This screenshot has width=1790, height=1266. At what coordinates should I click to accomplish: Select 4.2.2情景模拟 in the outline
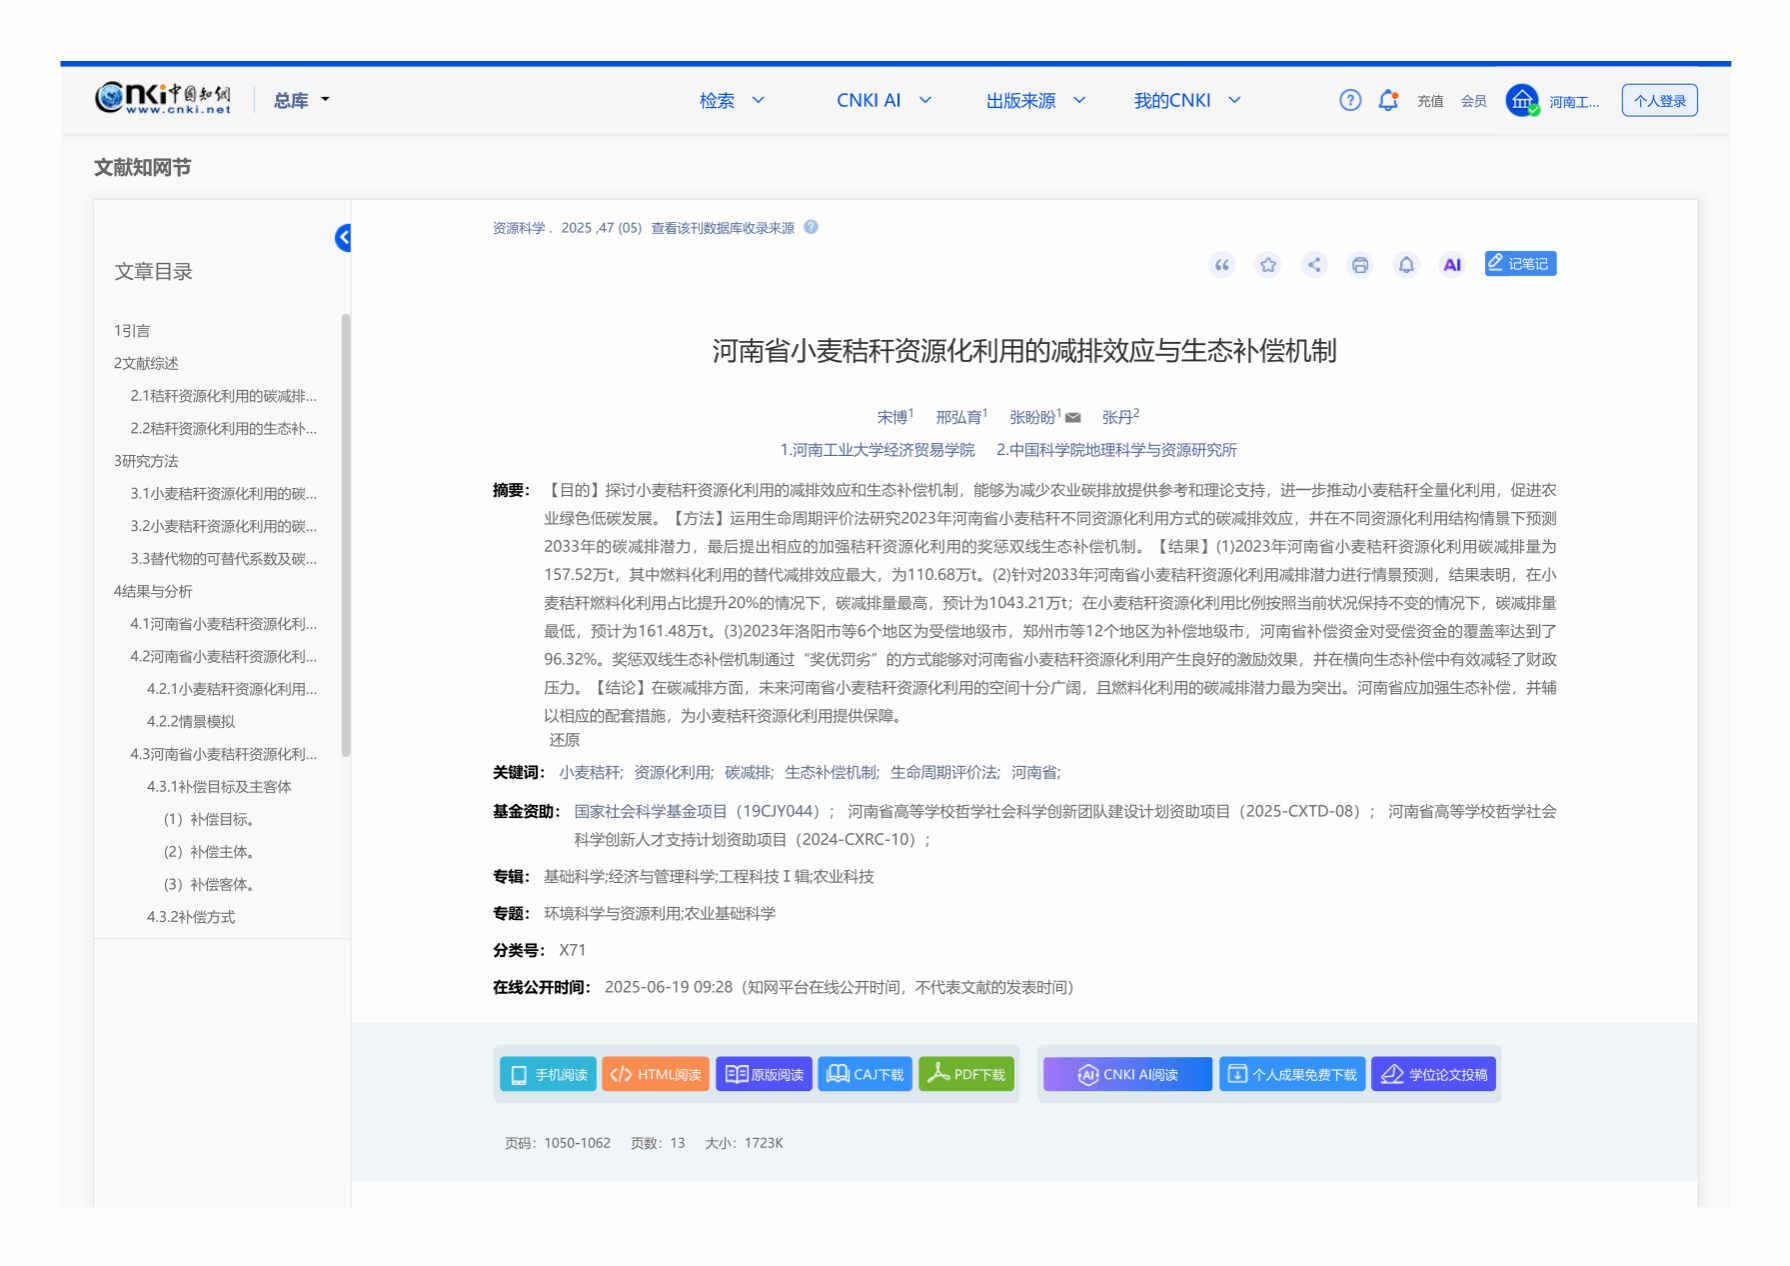(x=191, y=722)
